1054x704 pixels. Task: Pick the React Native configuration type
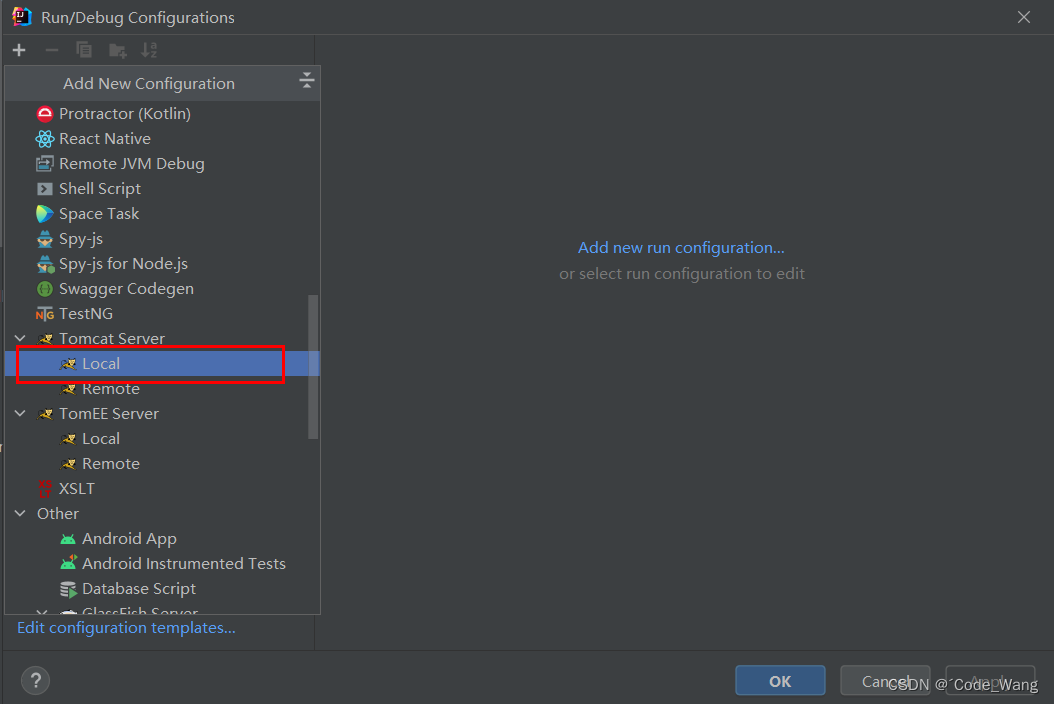pyautogui.click(x=162, y=139)
